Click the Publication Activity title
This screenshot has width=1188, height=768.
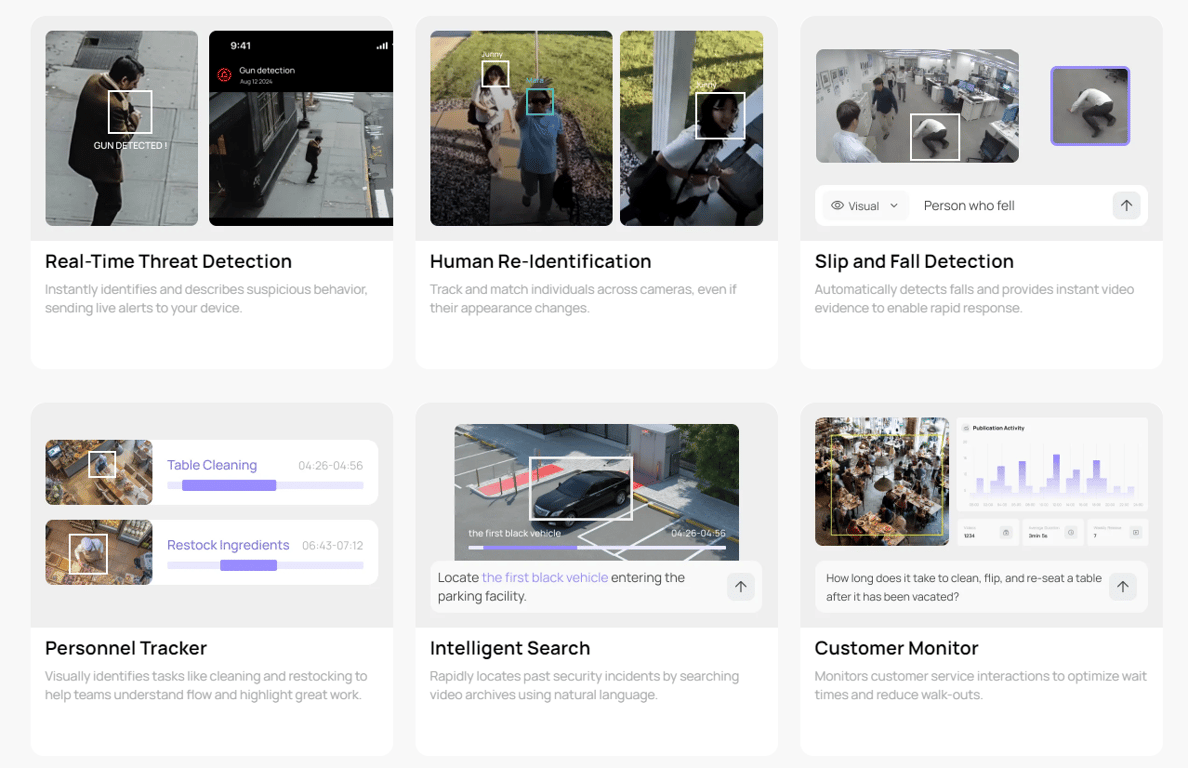(x=998, y=428)
